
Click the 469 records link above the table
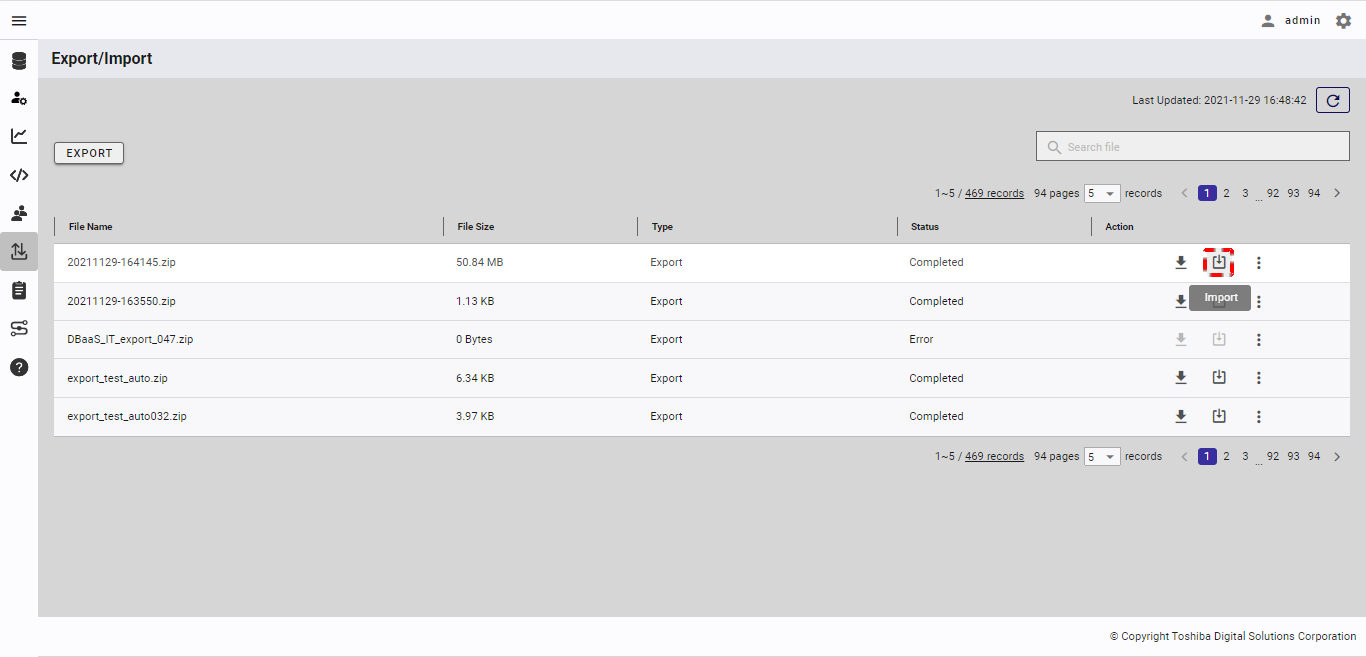pyautogui.click(x=994, y=193)
